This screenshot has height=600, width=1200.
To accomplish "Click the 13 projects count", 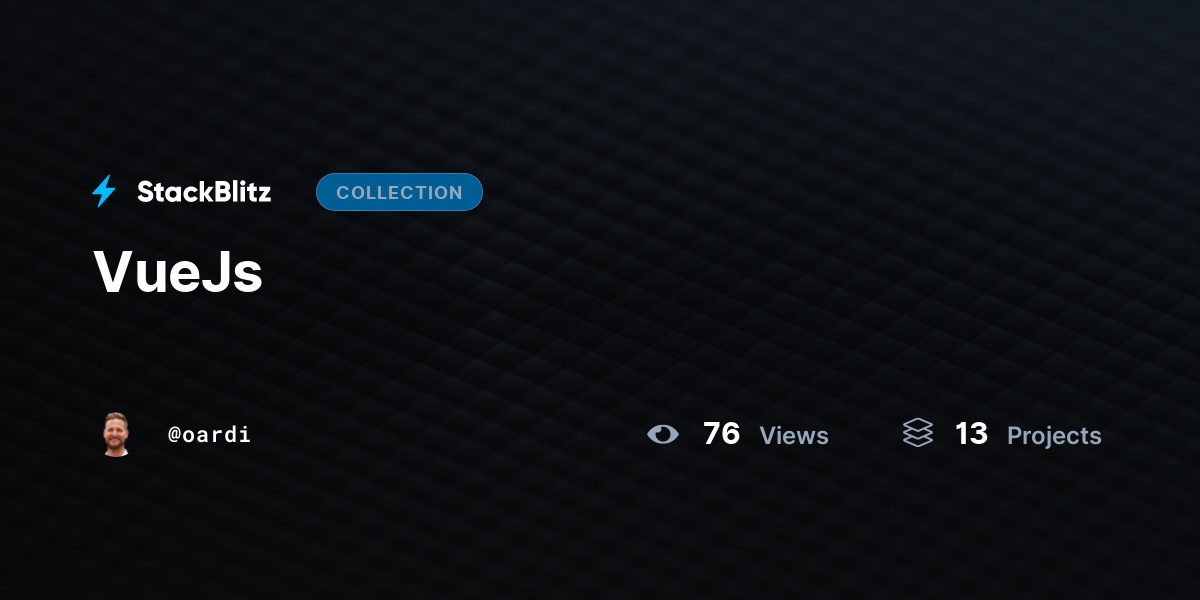I will point(971,434).
